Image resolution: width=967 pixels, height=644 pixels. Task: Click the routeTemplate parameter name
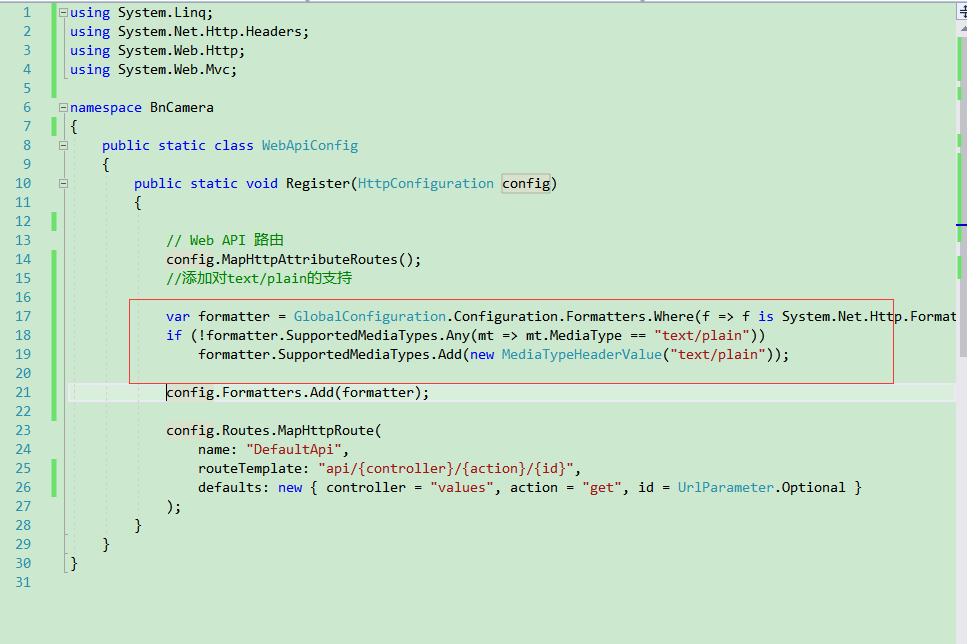[250, 469]
